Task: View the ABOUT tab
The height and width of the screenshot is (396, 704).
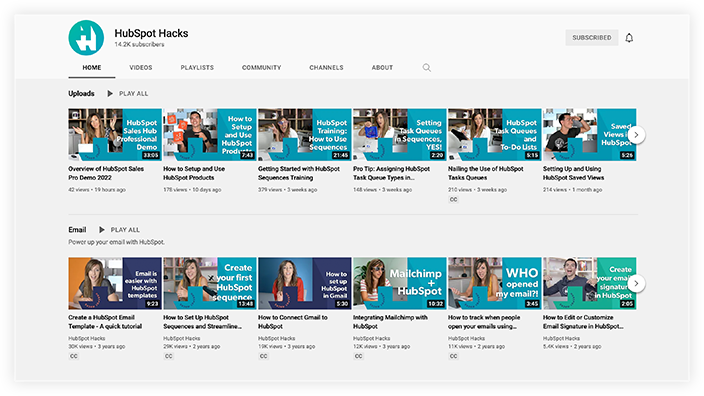Action: pos(382,67)
